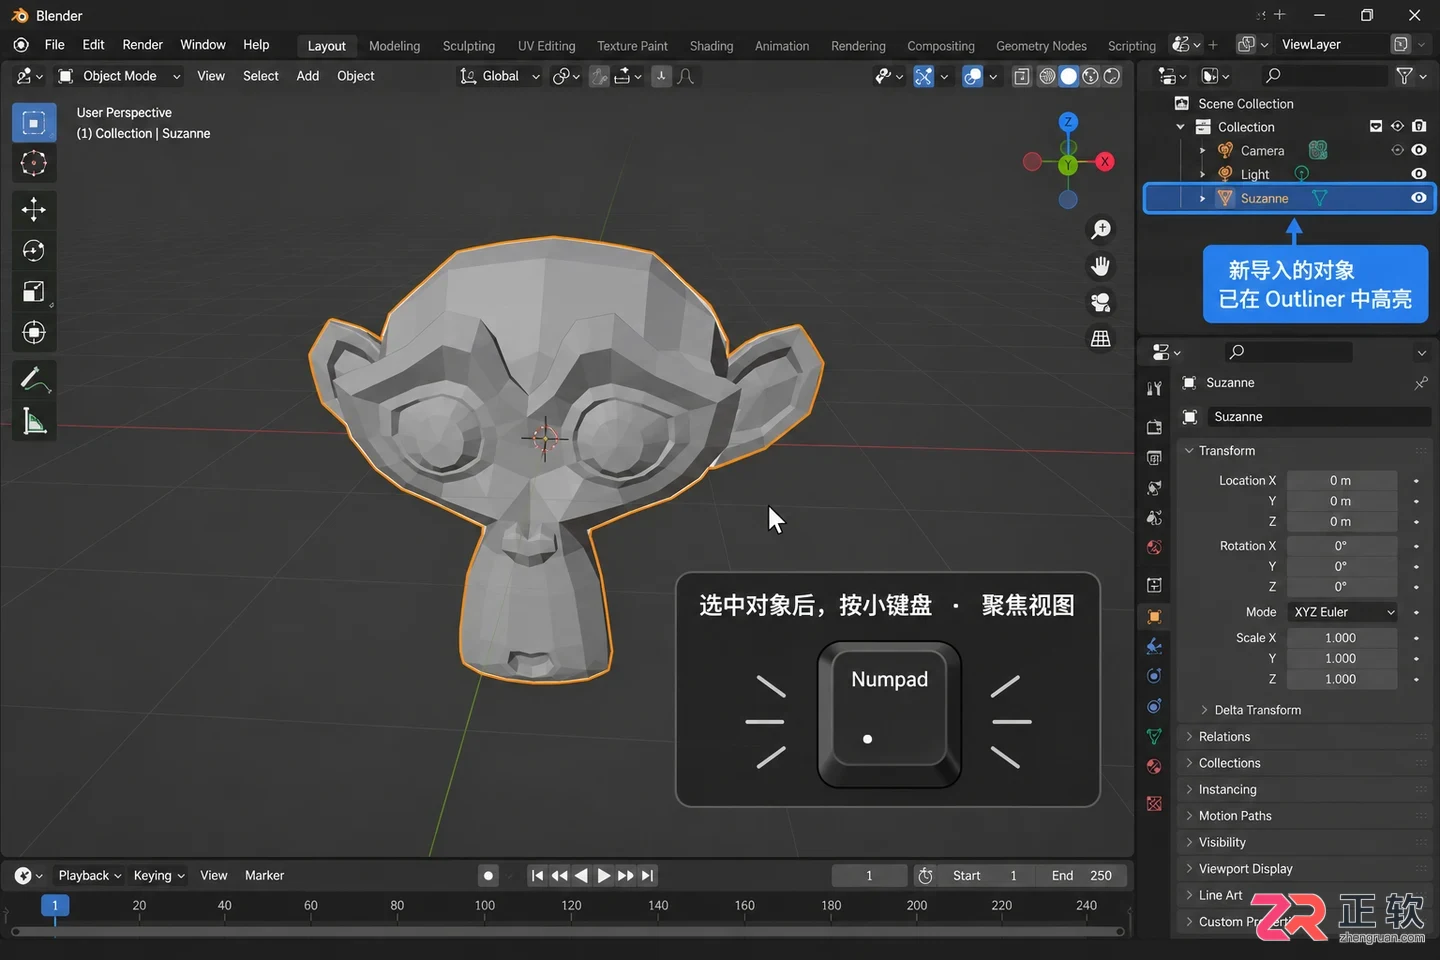The image size is (1440, 960).
Task: Activate the Move tool
Action: [34, 209]
